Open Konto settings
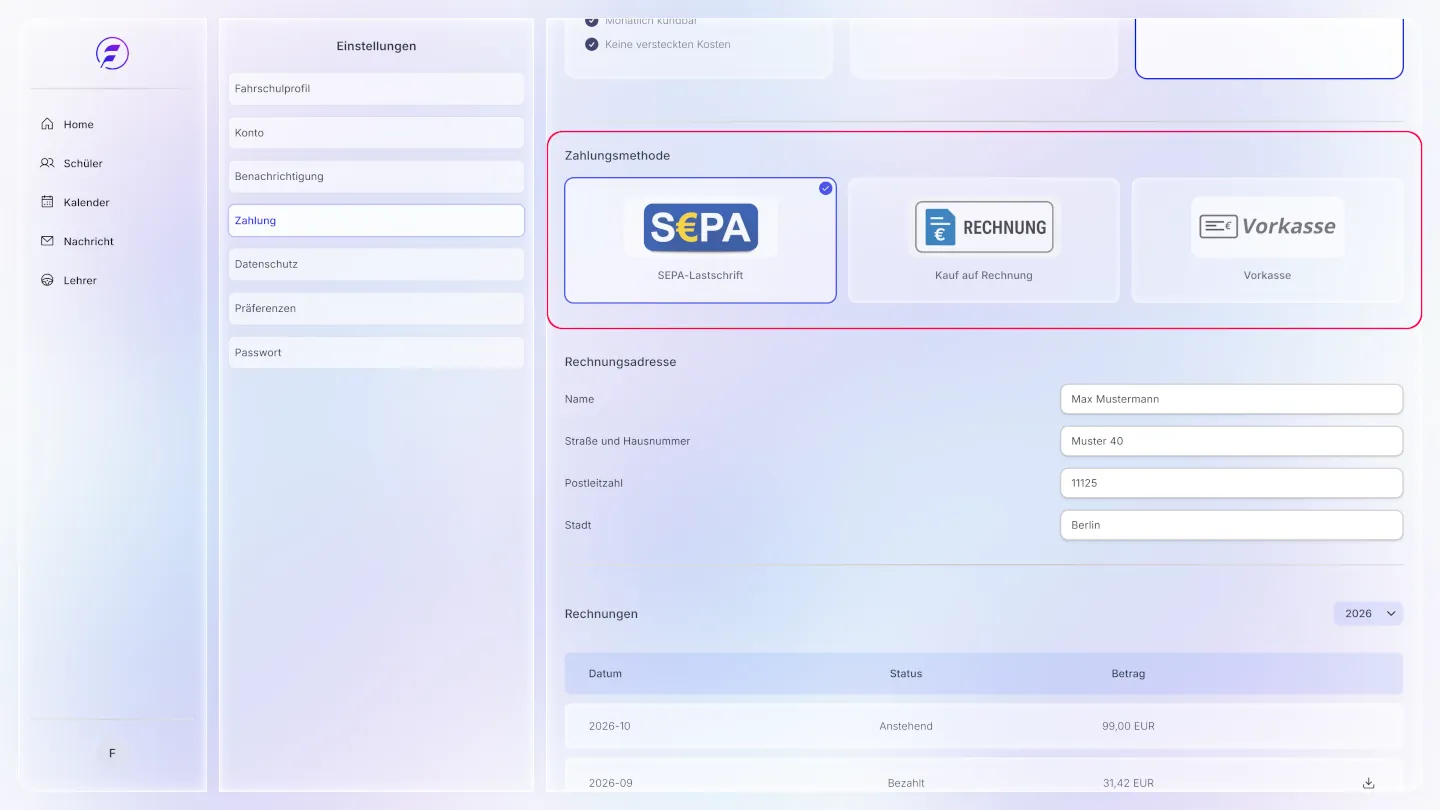This screenshot has height=810, width=1440. click(x=376, y=132)
